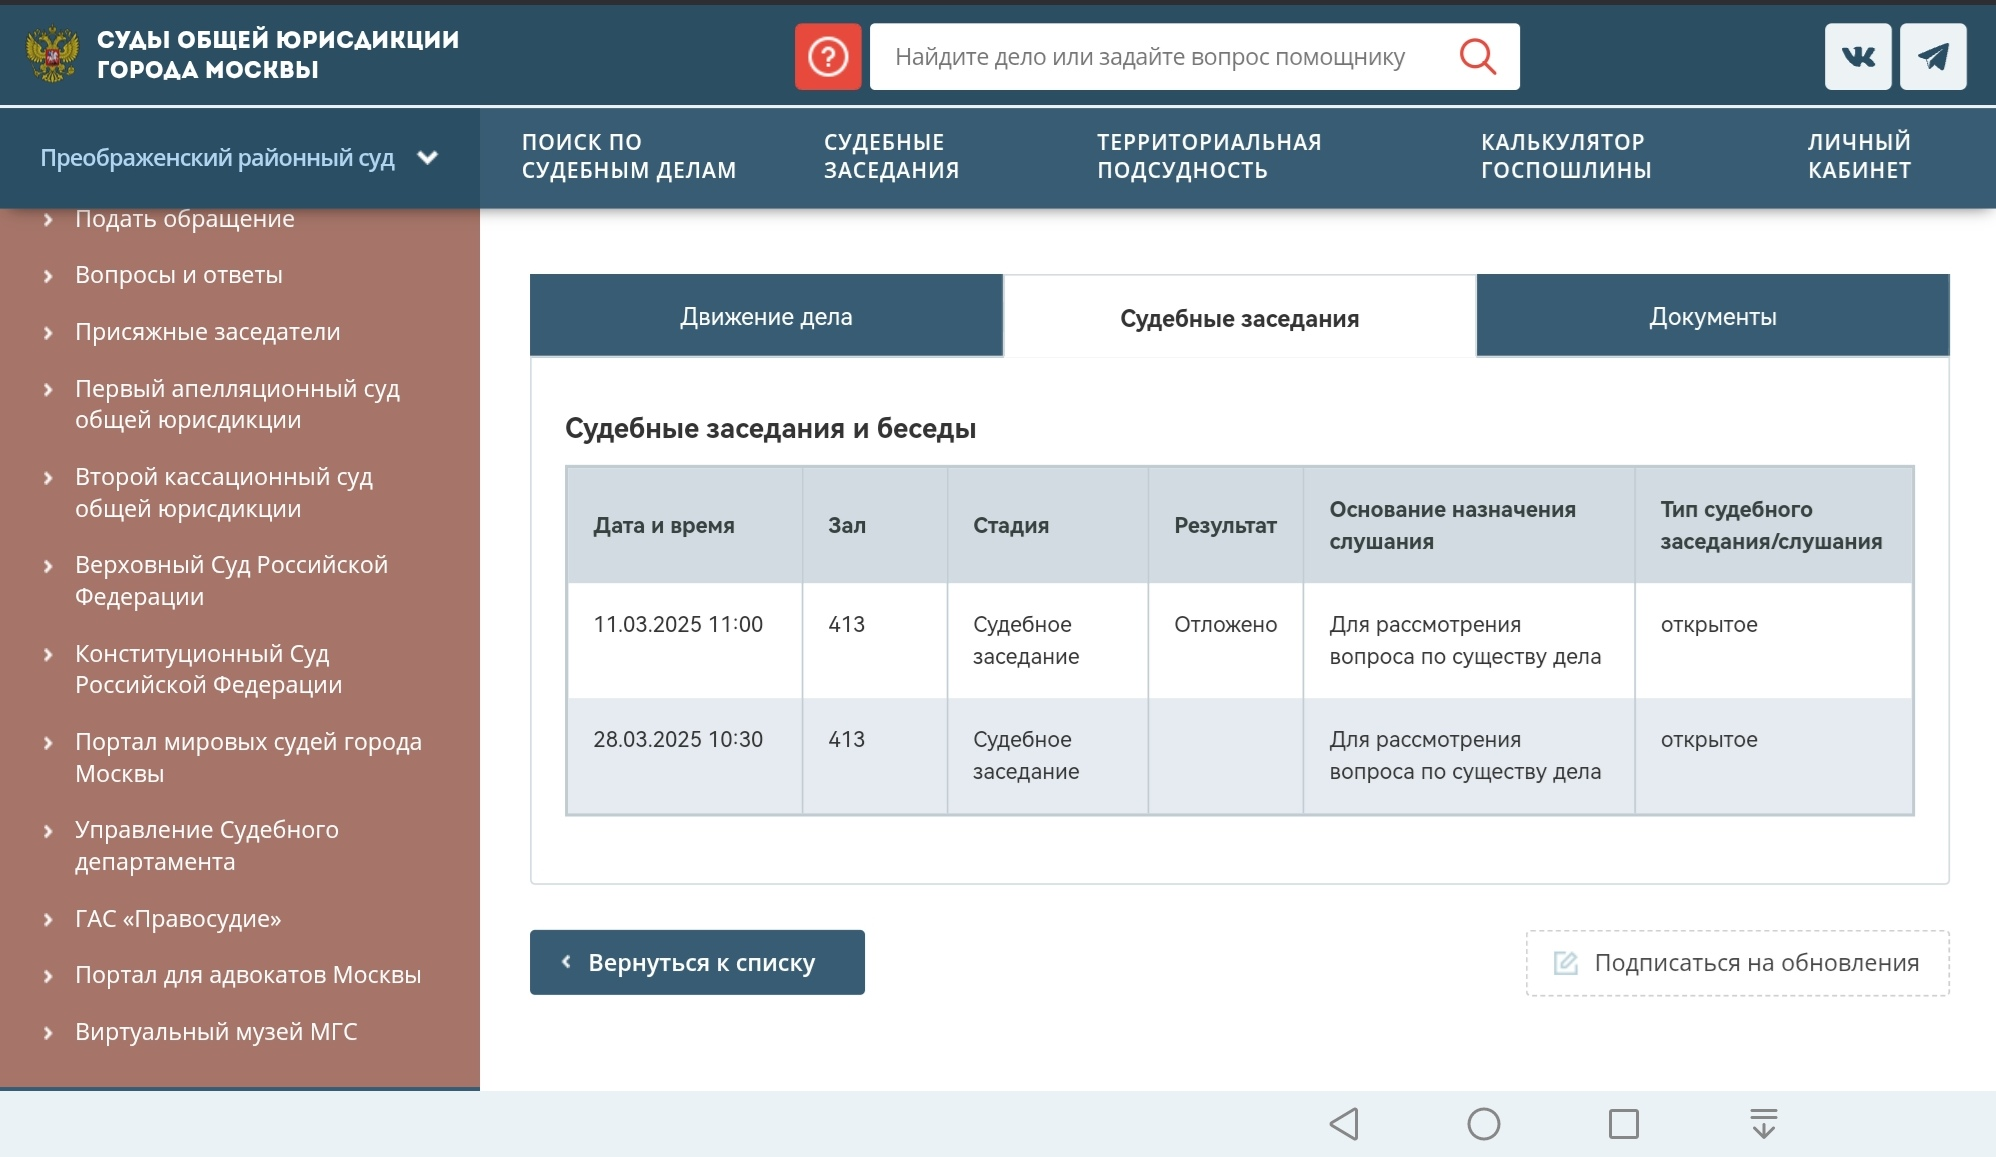Open the VK social network icon
This screenshot has width=1996, height=1157.
[x=1858, y=57]
